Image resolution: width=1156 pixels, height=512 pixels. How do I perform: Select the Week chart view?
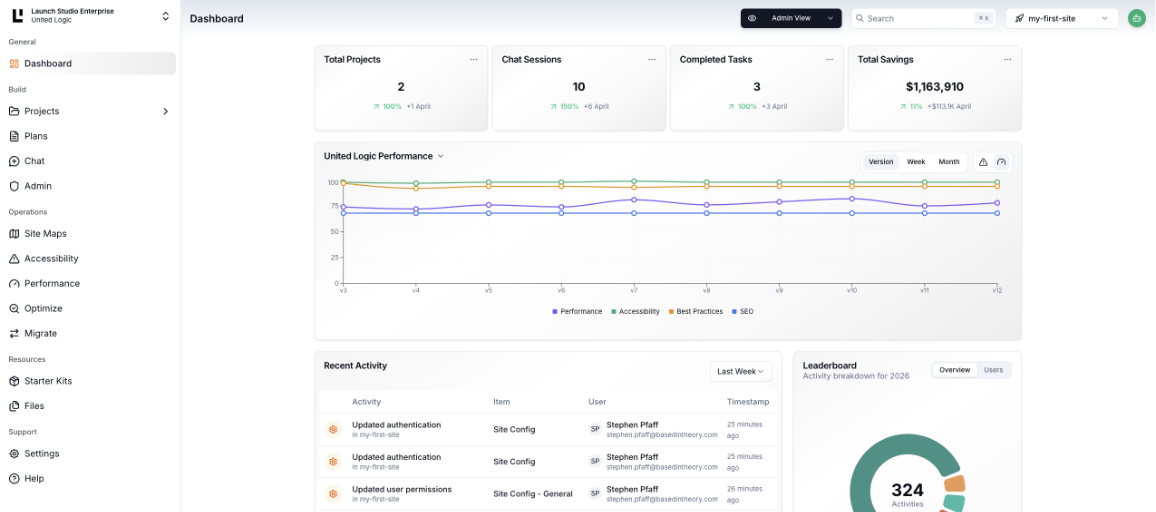(916, 162)
